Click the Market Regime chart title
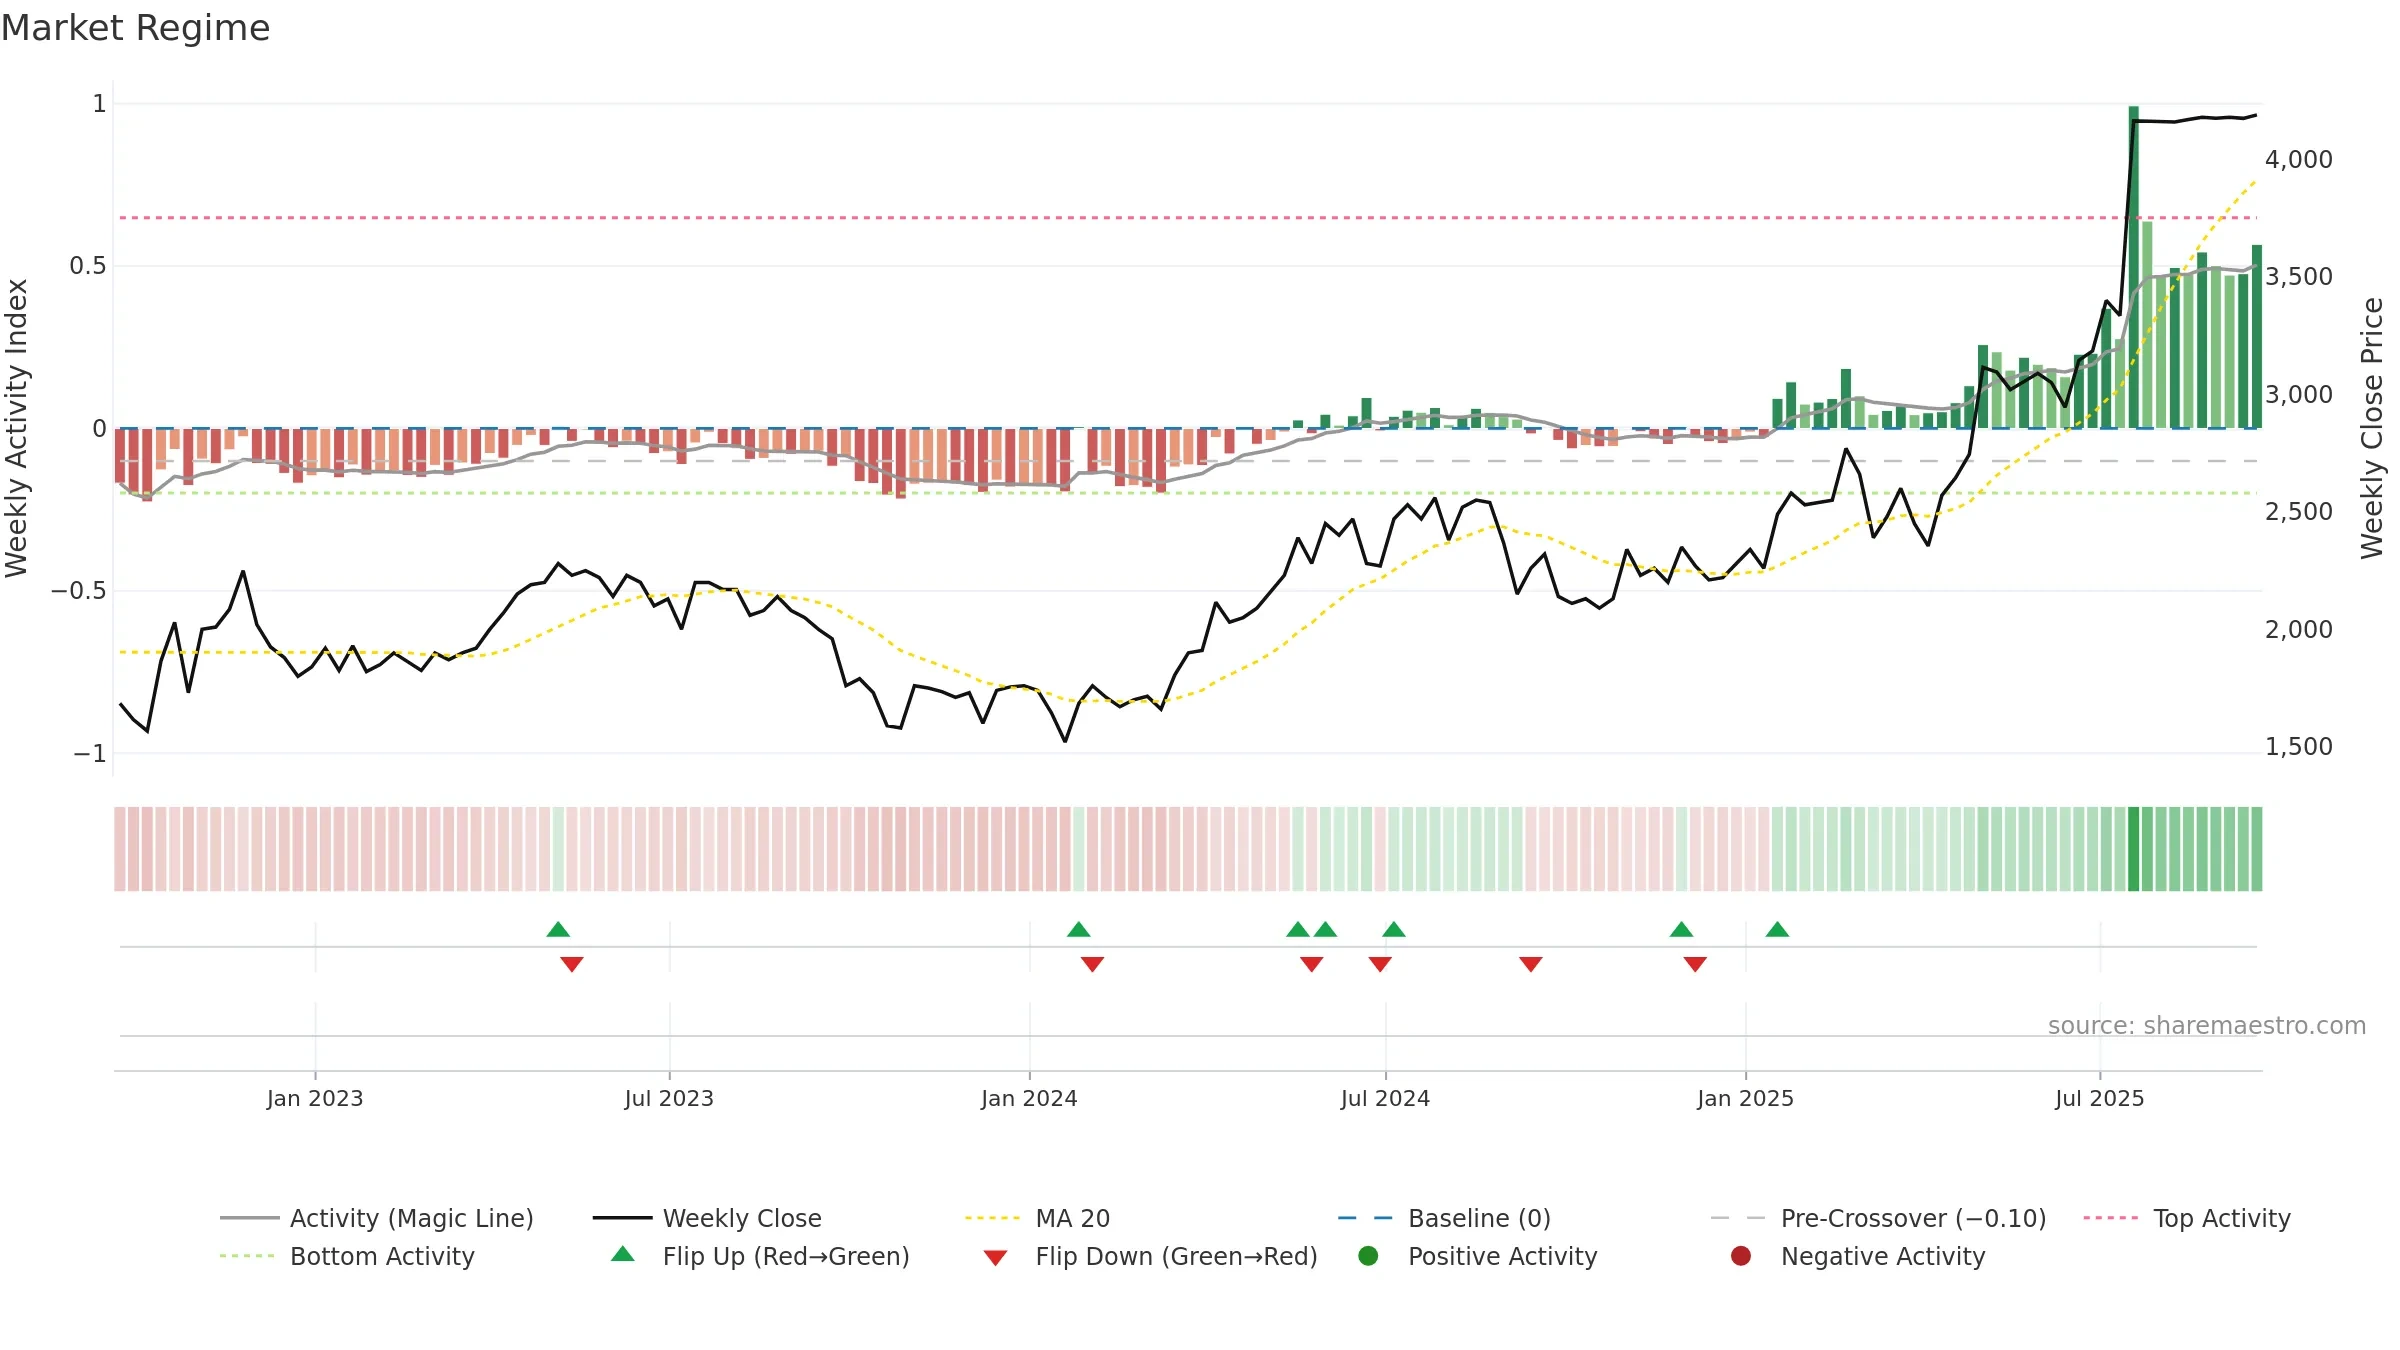Screen dimensions: 2400x1350 pos(135,28)
